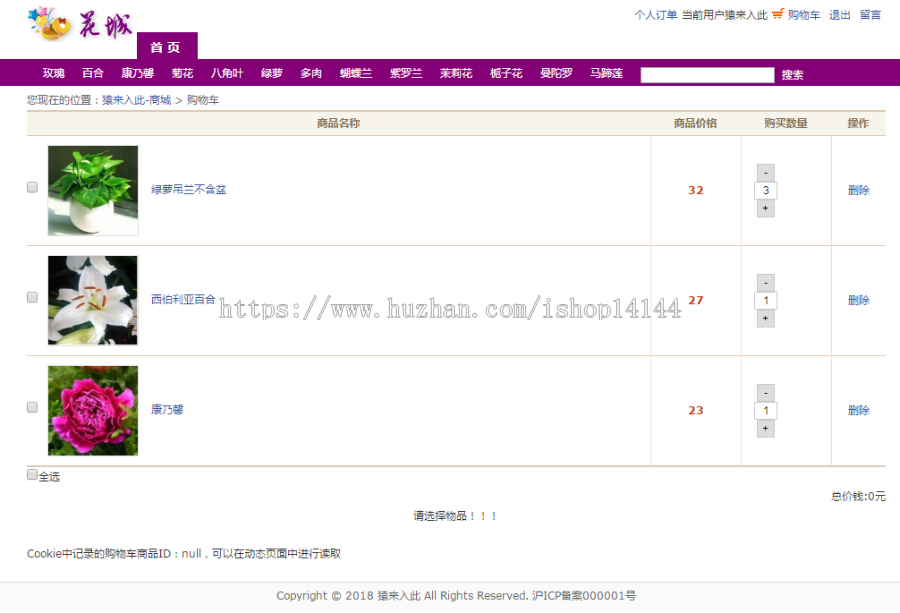Check the 全选 select-all checkbox
The height and width of the screenshot is (613, 900).
tap(31, 473)
